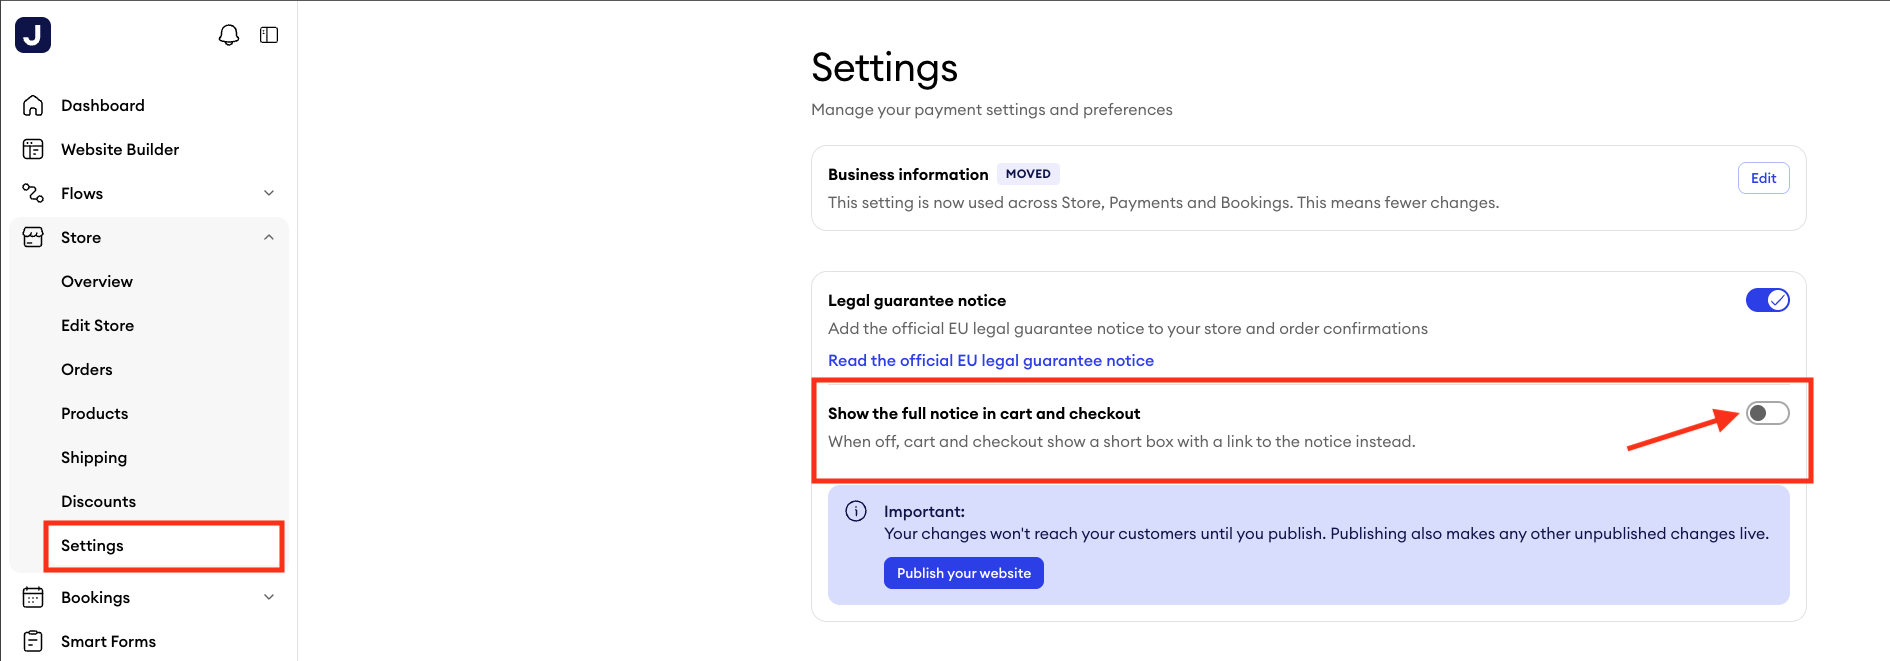Edit Business information

click(1763, 178)
